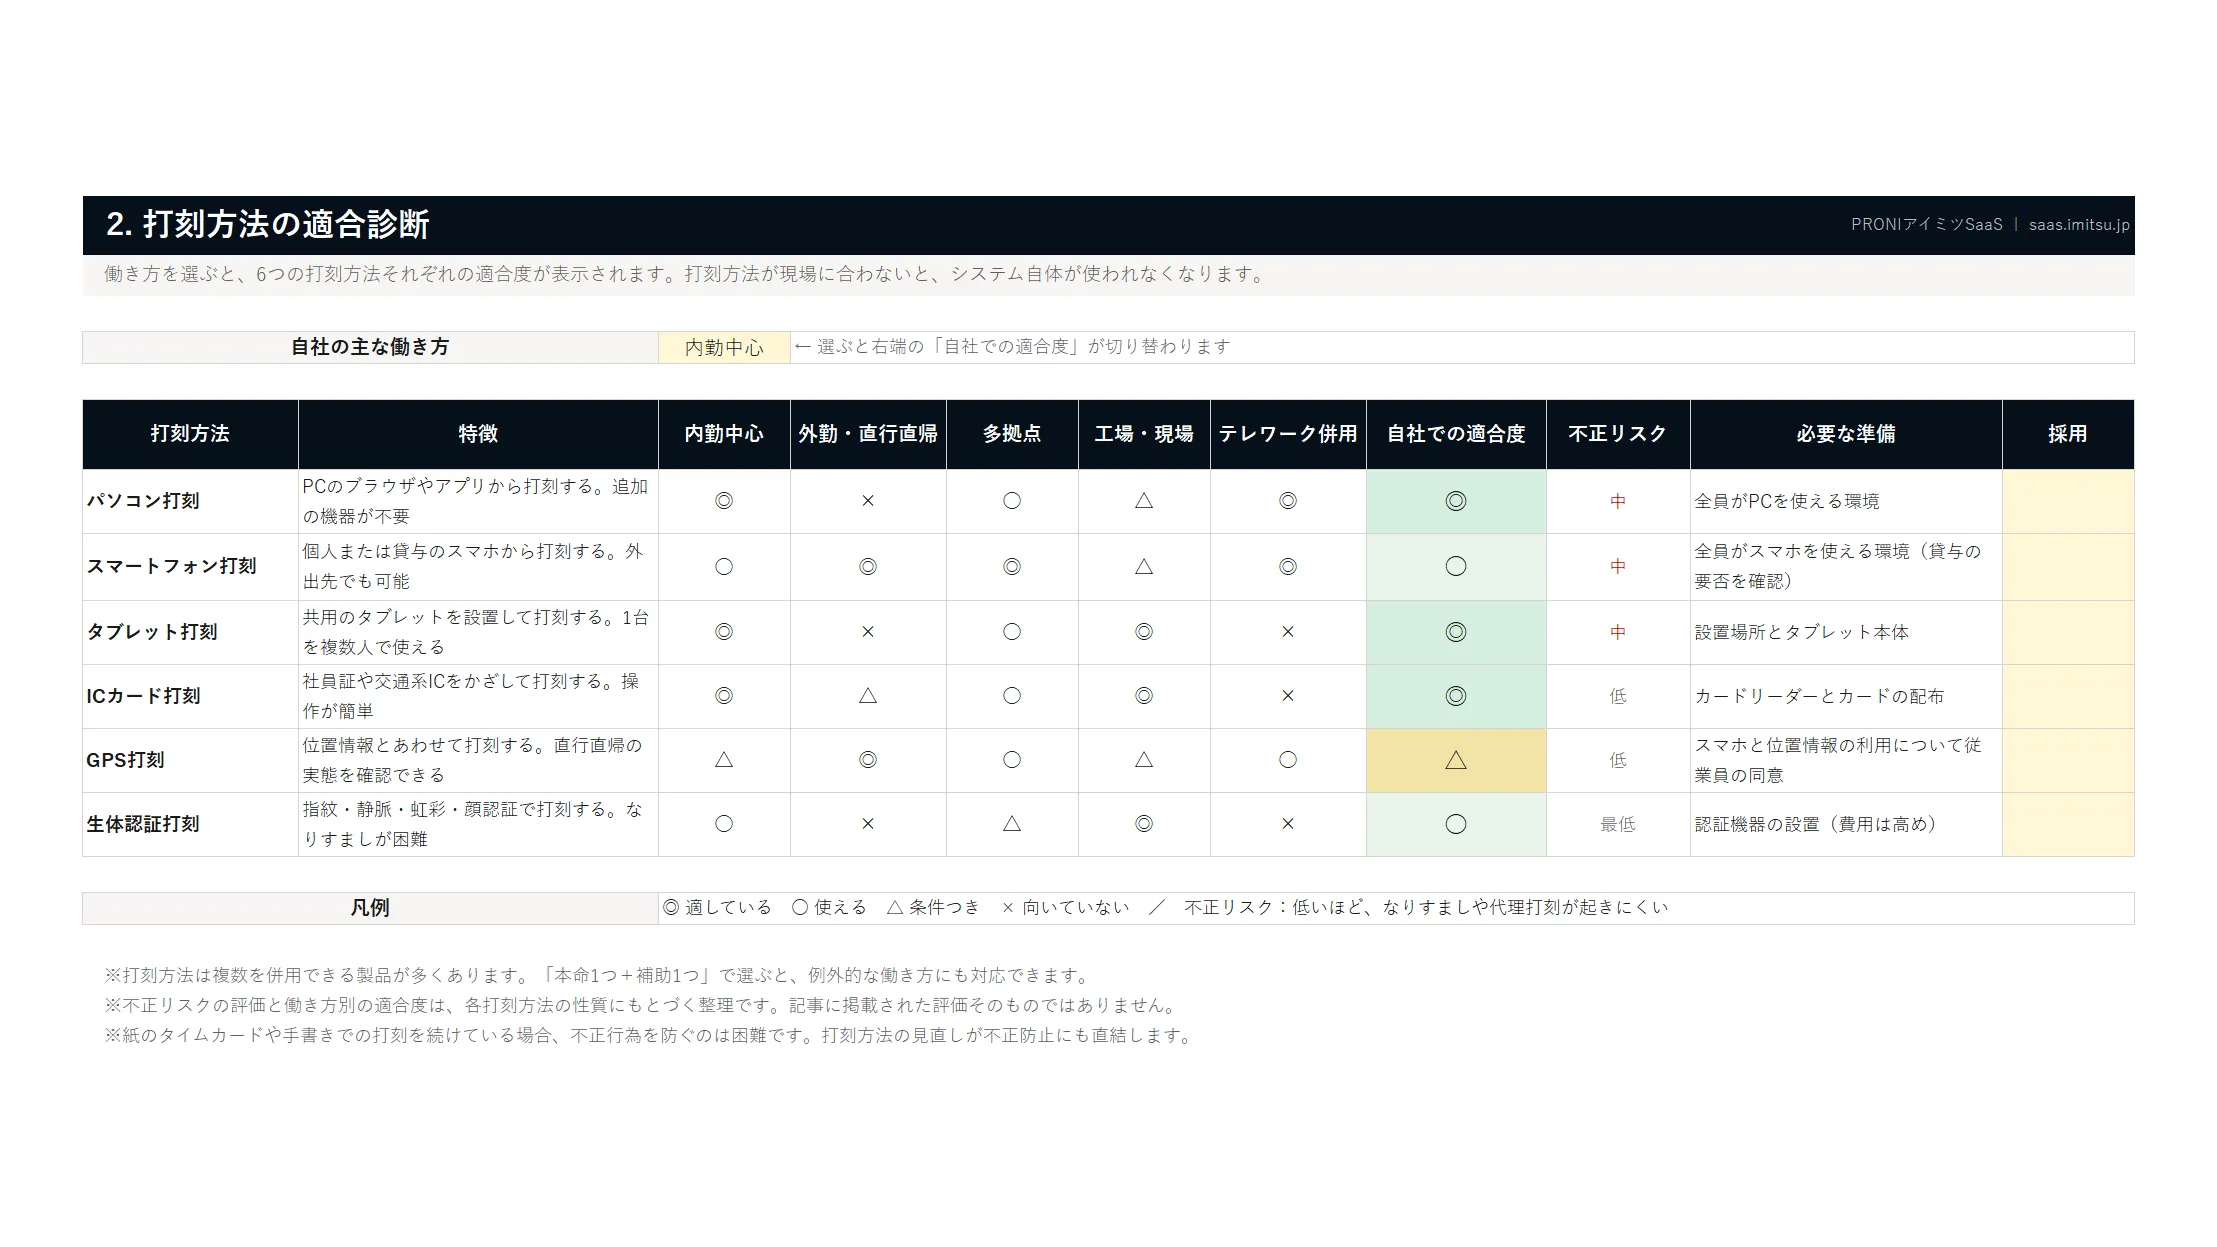
Task: Select the 採用 cell for 生体認証打刻
Action: (2068, 824)
